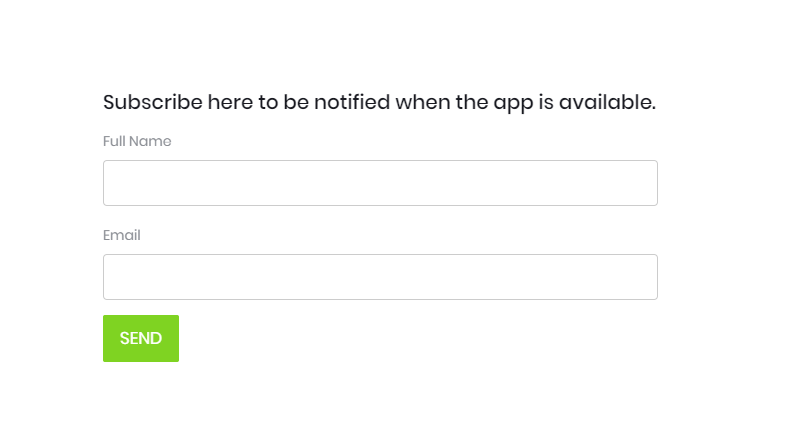Focus the Full Name input field
Viewport: 801px width, 434px height.
coord(380,183)
